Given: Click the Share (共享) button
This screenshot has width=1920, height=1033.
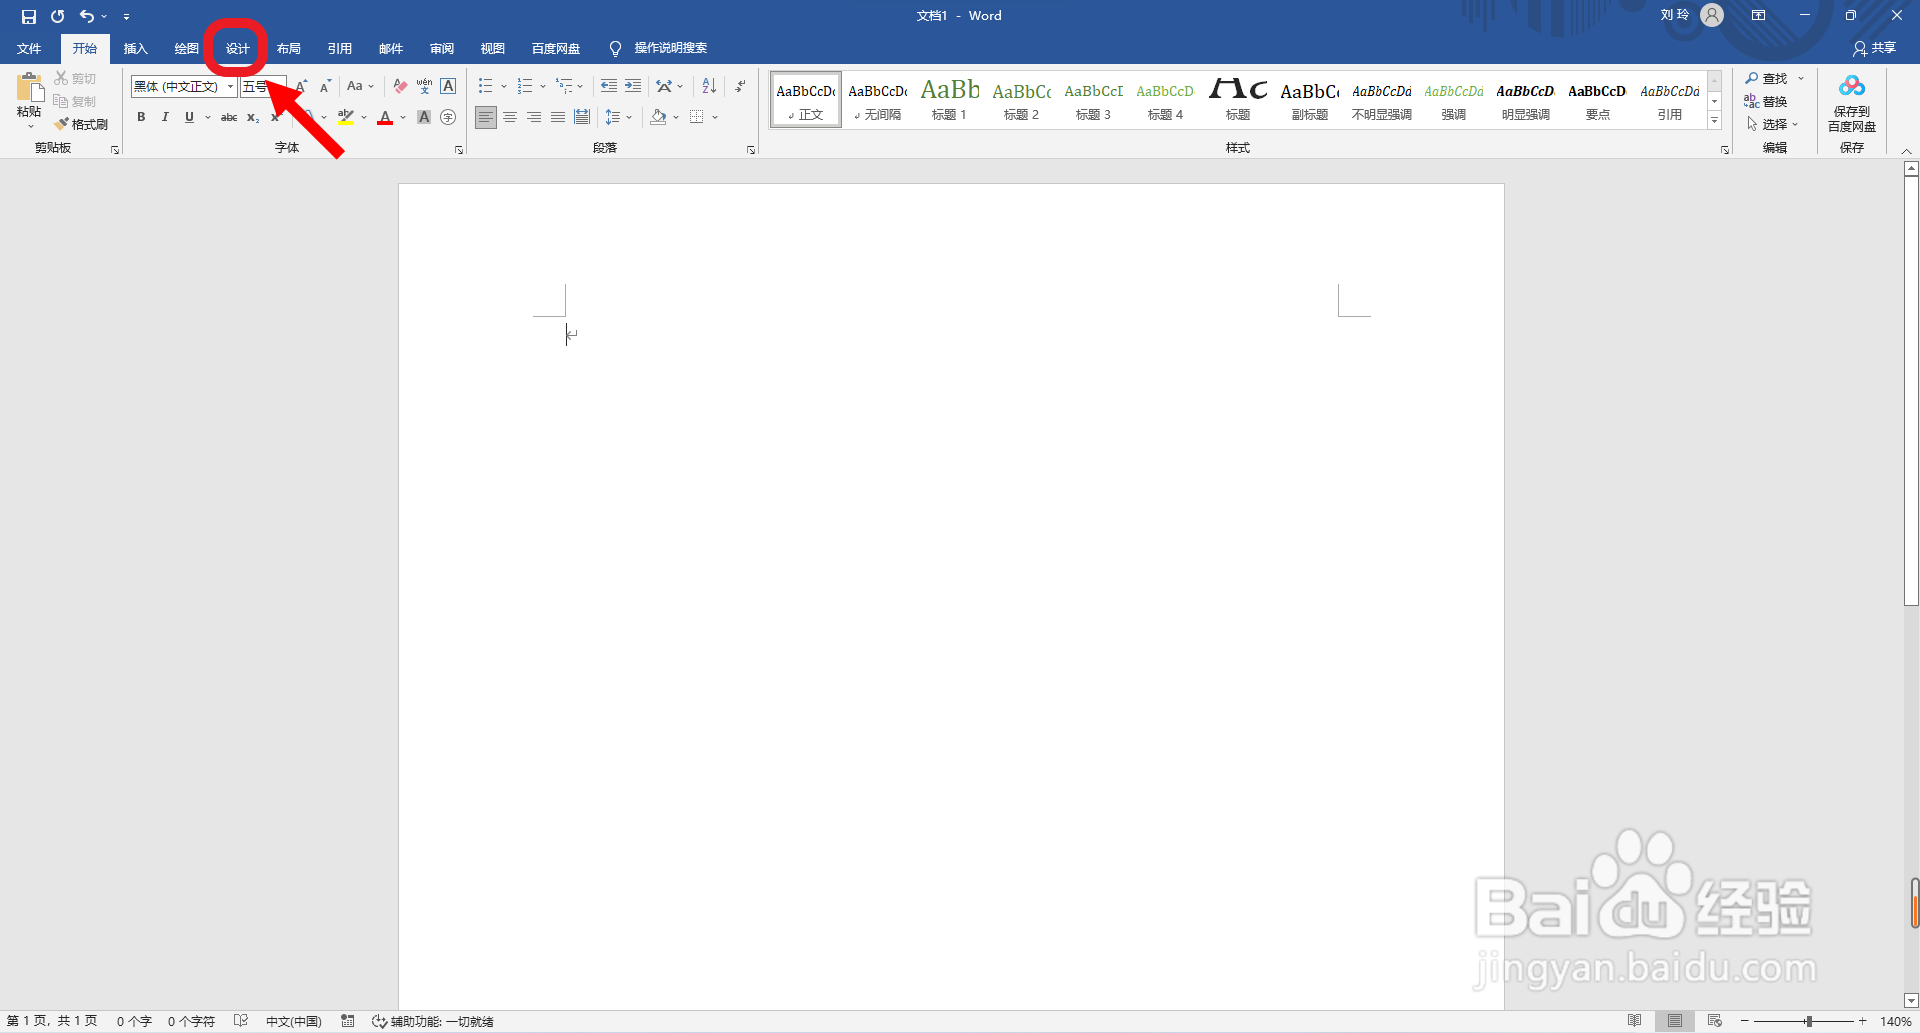Looking at the screenshot, I should (1874, 48).
